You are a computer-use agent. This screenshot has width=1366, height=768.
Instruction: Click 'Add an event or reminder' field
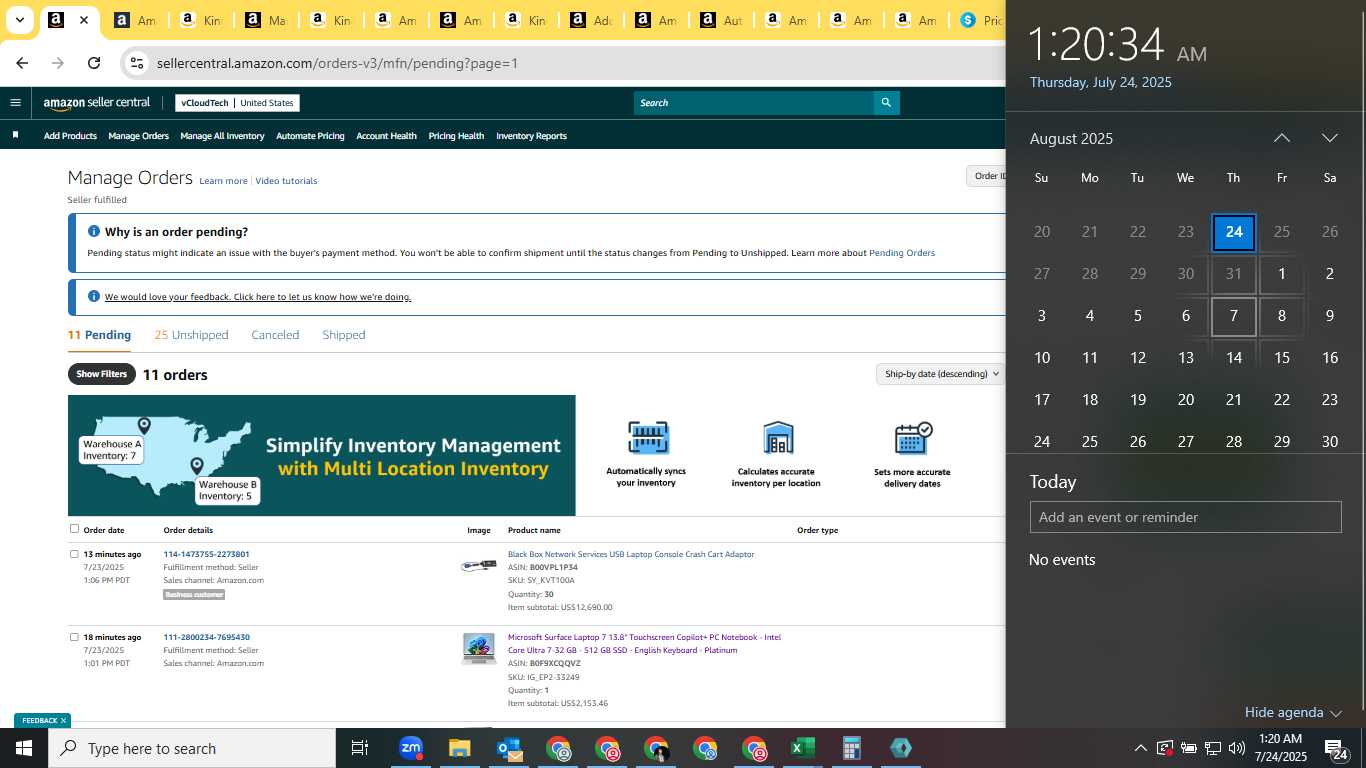1185,517
